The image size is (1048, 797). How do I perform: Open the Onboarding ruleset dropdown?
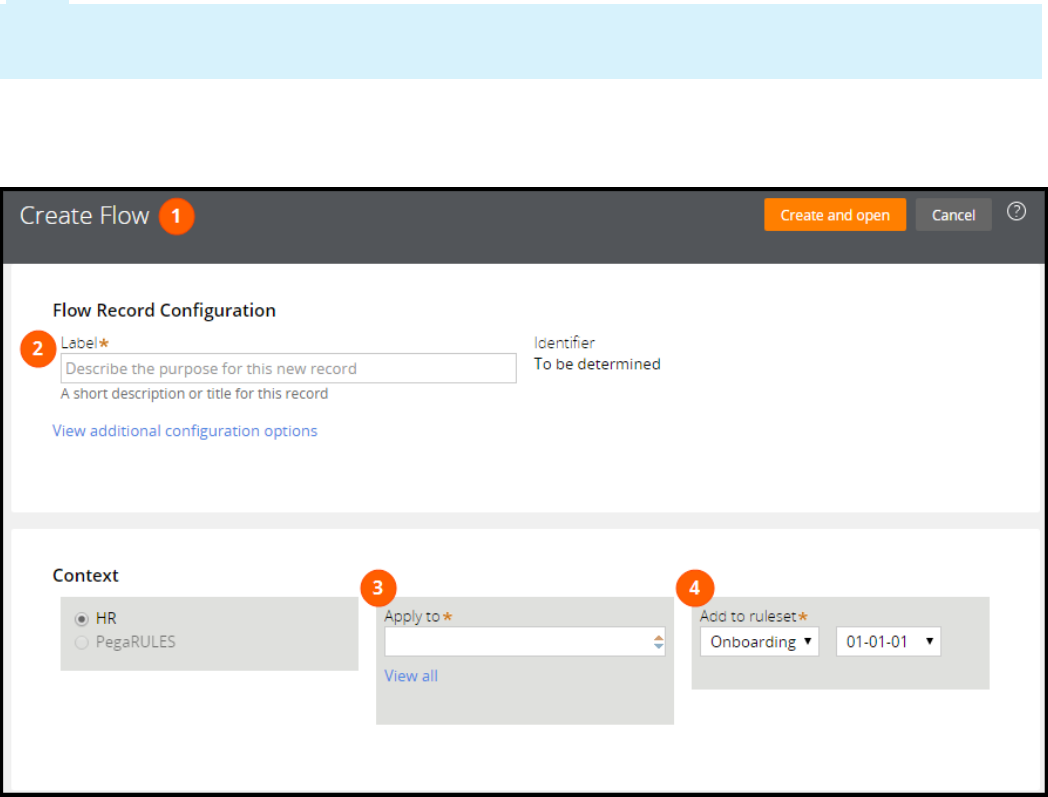pos(759,641)
